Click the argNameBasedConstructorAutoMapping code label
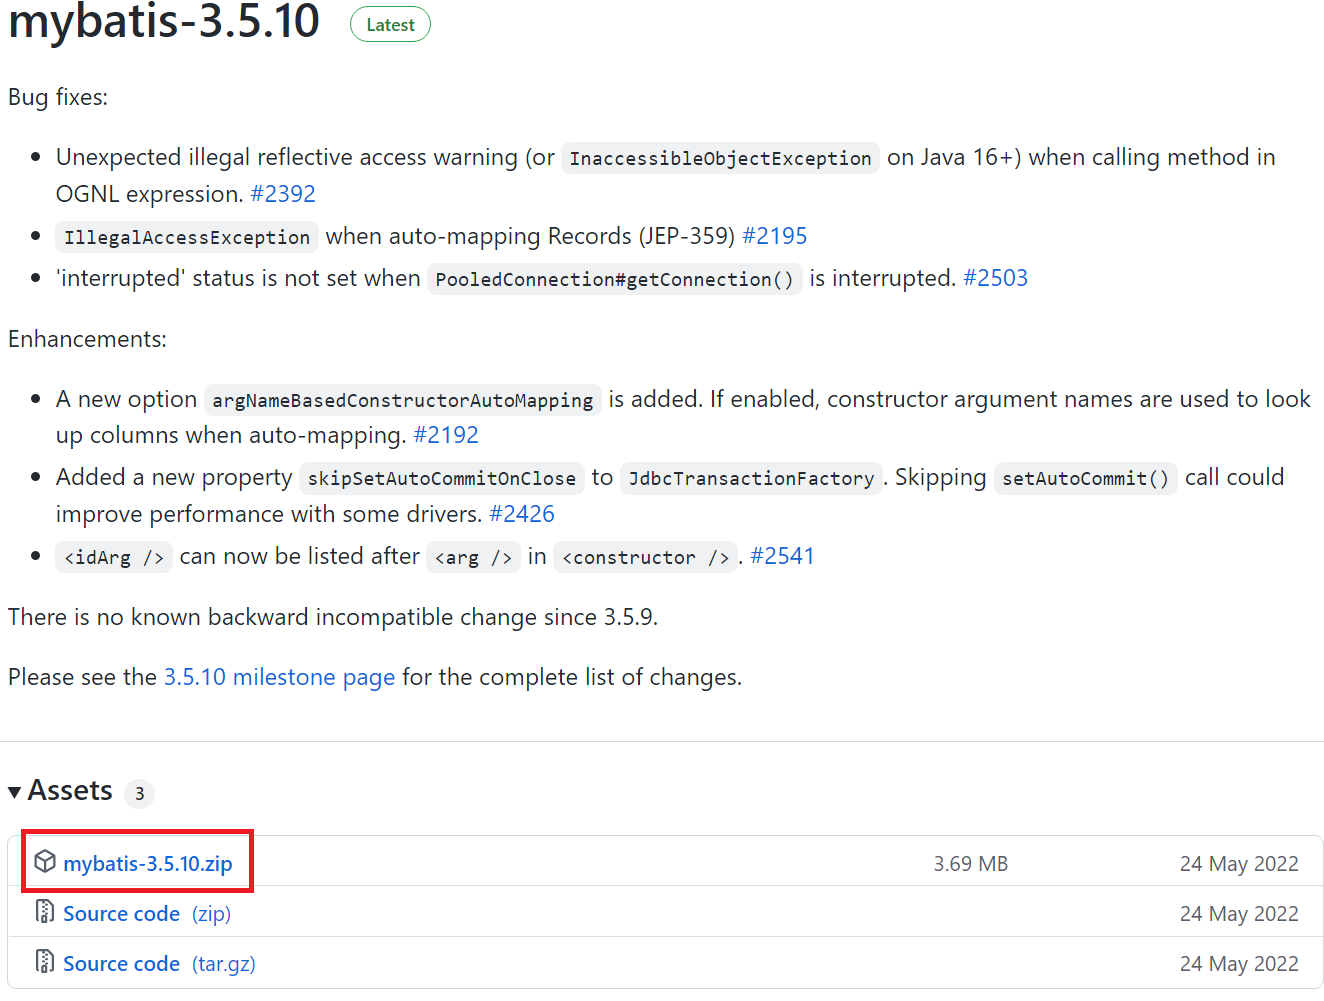The height and width of the screenshot is (1001, 1324). click(402, 400)
